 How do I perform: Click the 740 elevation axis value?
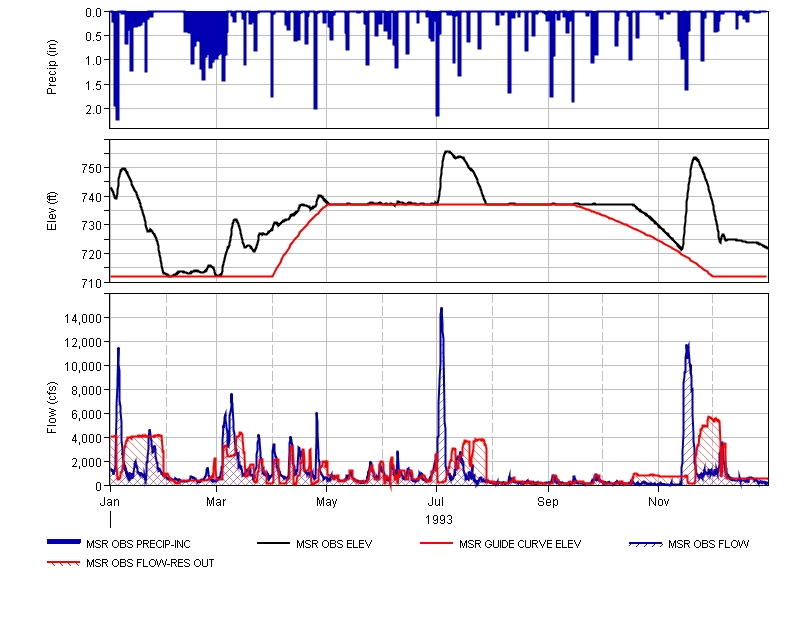pyautogui.click(x=92, y=197)
